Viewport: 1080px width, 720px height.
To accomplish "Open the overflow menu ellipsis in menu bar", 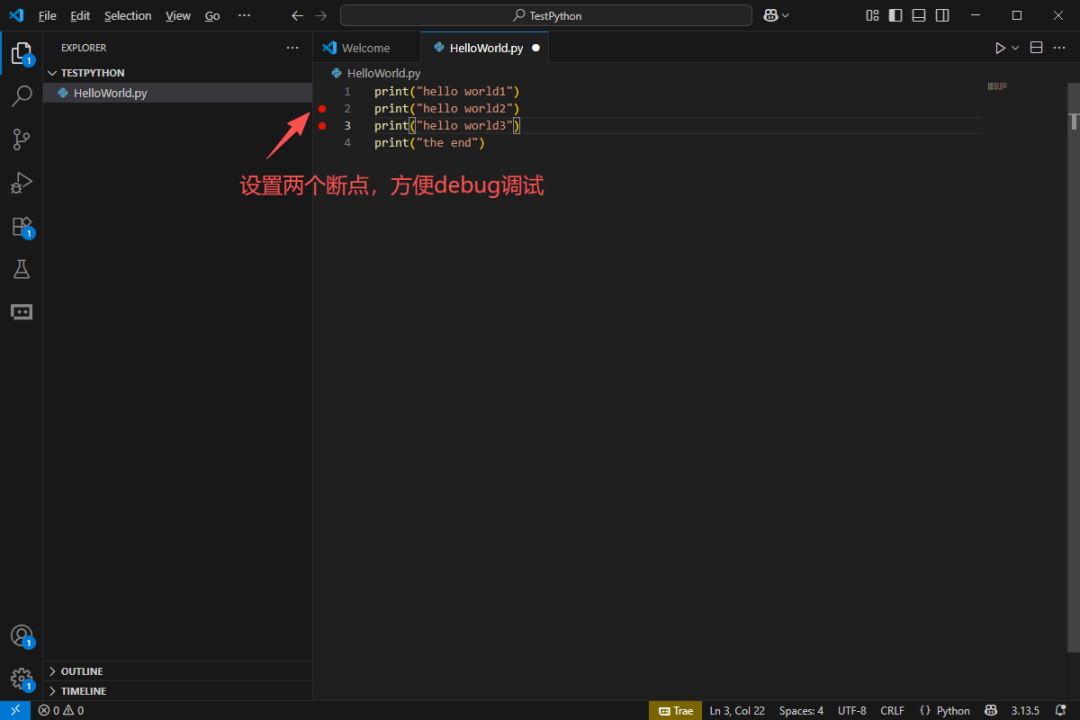I will 245,15.
